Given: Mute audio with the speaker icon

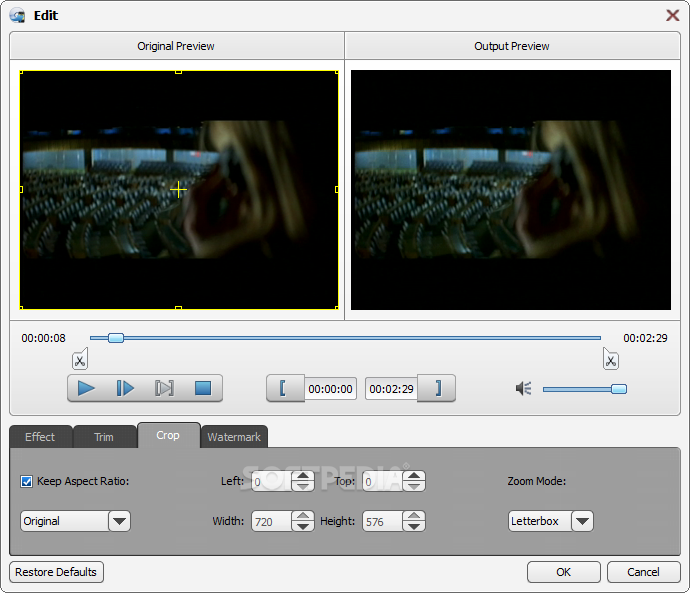Looking at the screenshot, I should [x=524, y=388].
